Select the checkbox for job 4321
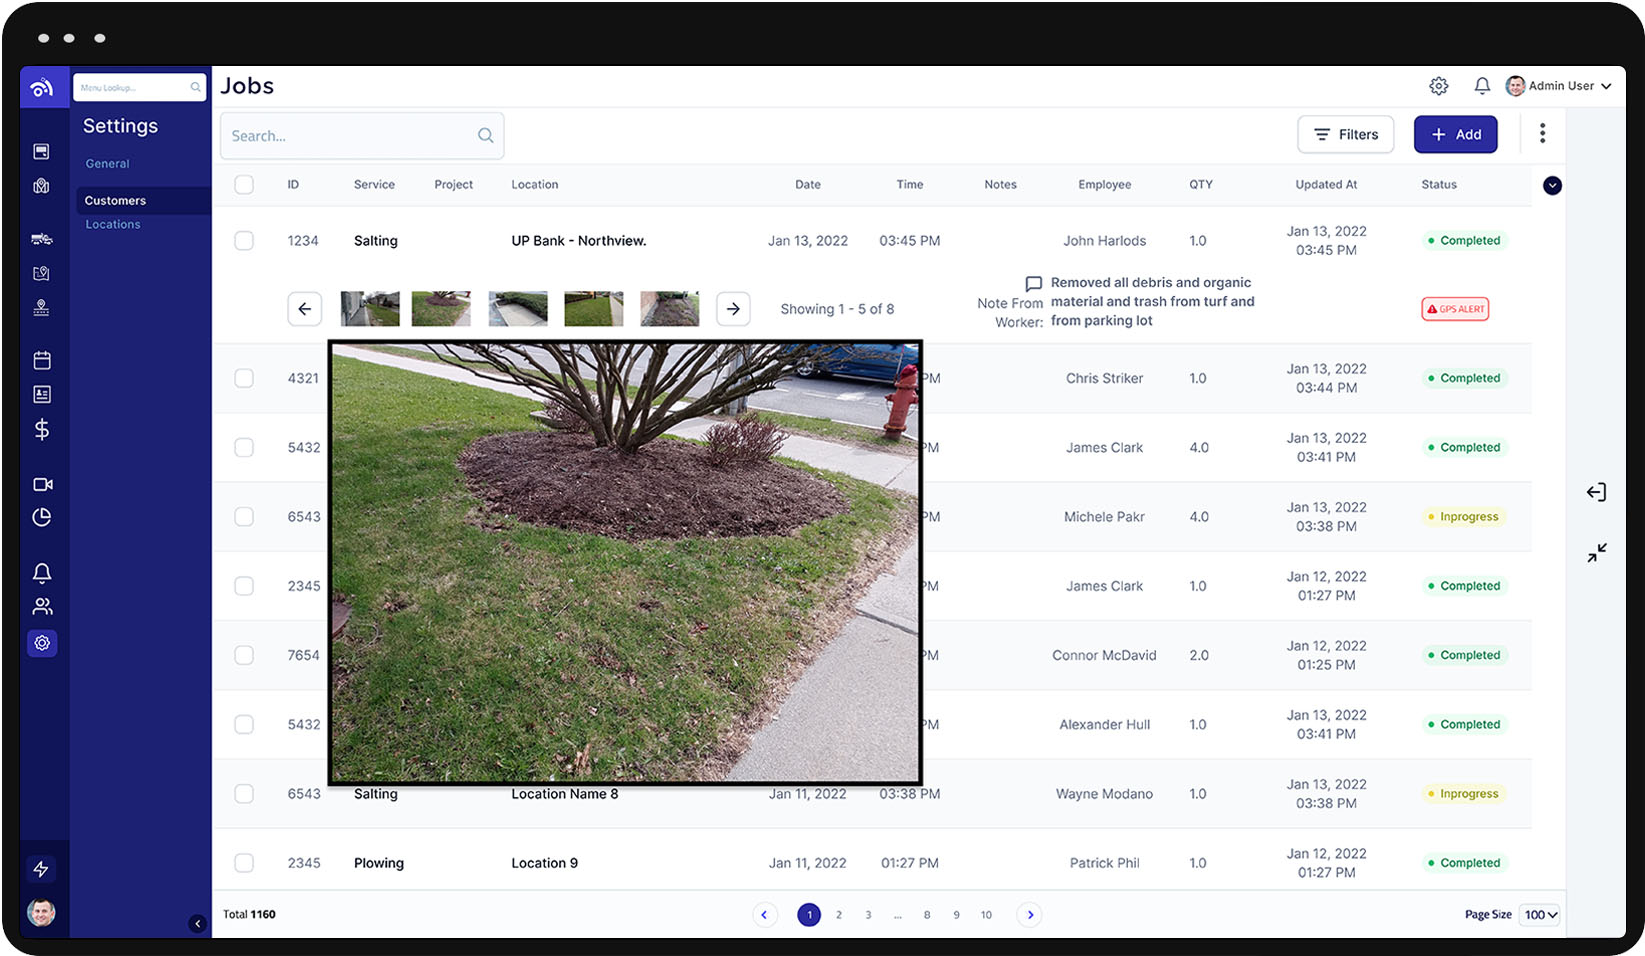1645x956 pixels. click(244, 378)
